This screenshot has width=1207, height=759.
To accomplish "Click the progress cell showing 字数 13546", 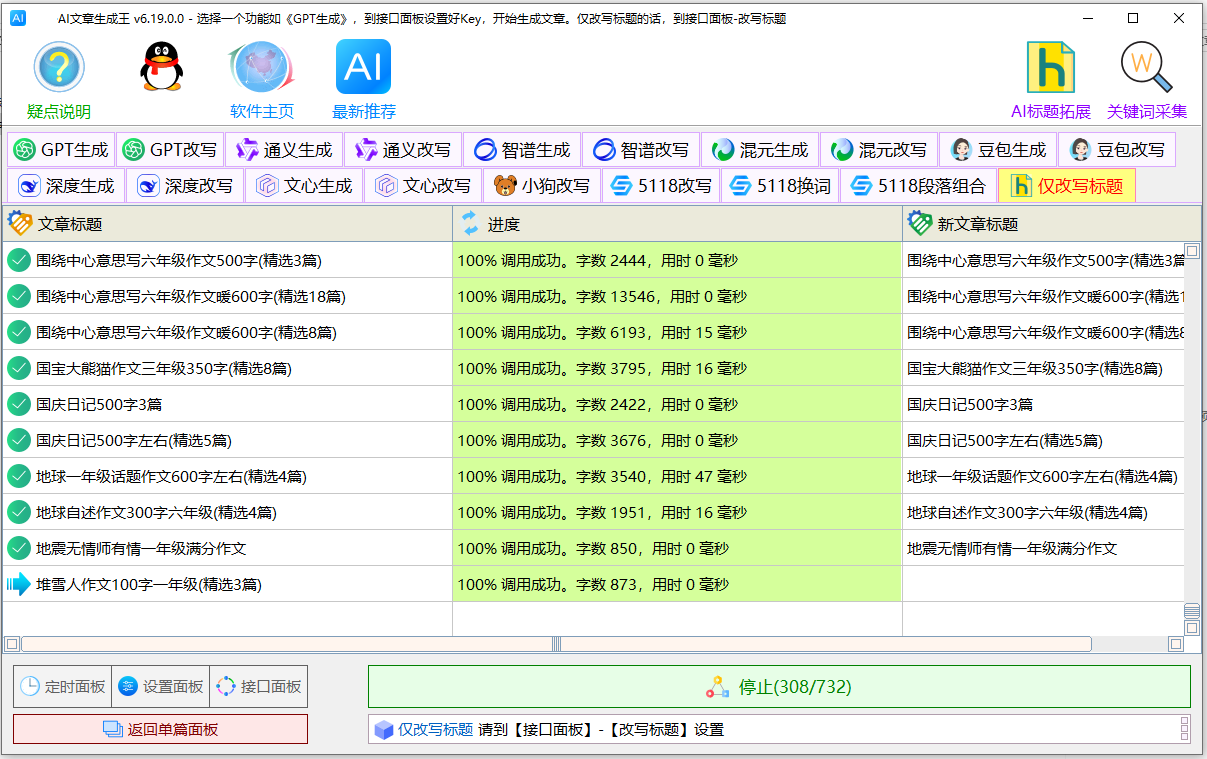I will click(x=677, y=296).
